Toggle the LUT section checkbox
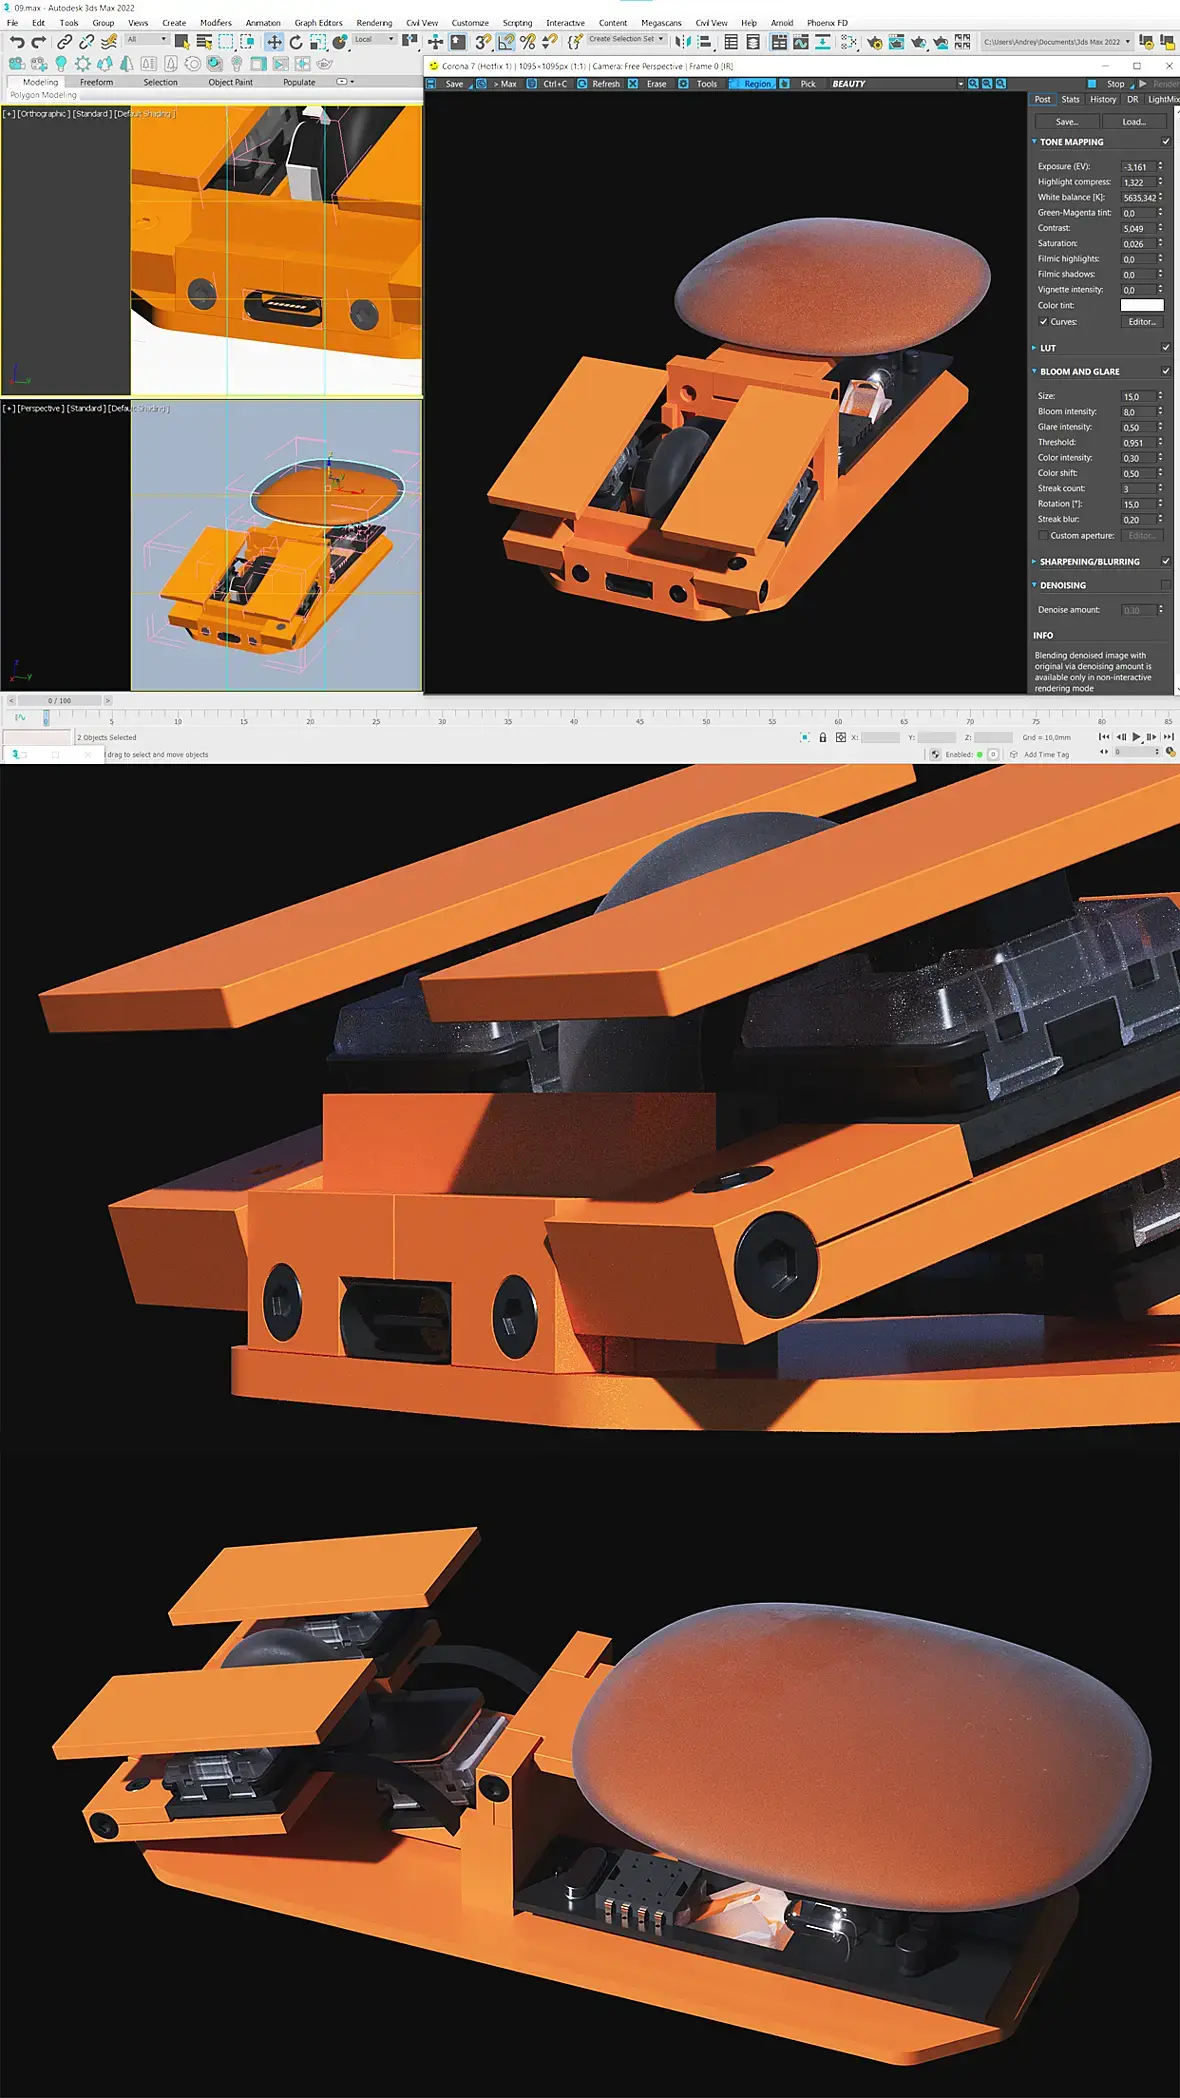The width and height of the screenshot is (1180, 2098). 1166,347
